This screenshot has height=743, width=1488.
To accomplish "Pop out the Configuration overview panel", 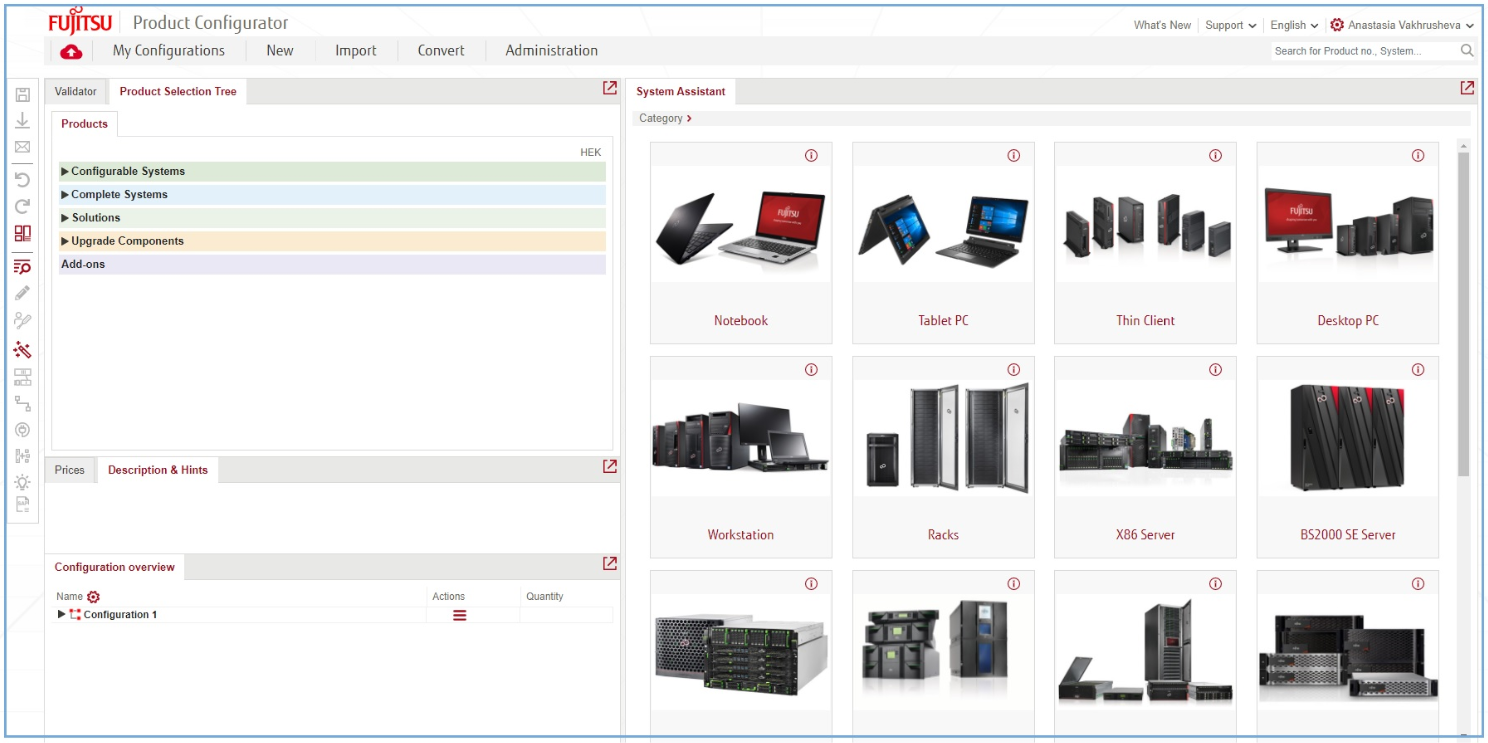I will tap(610, 563).
